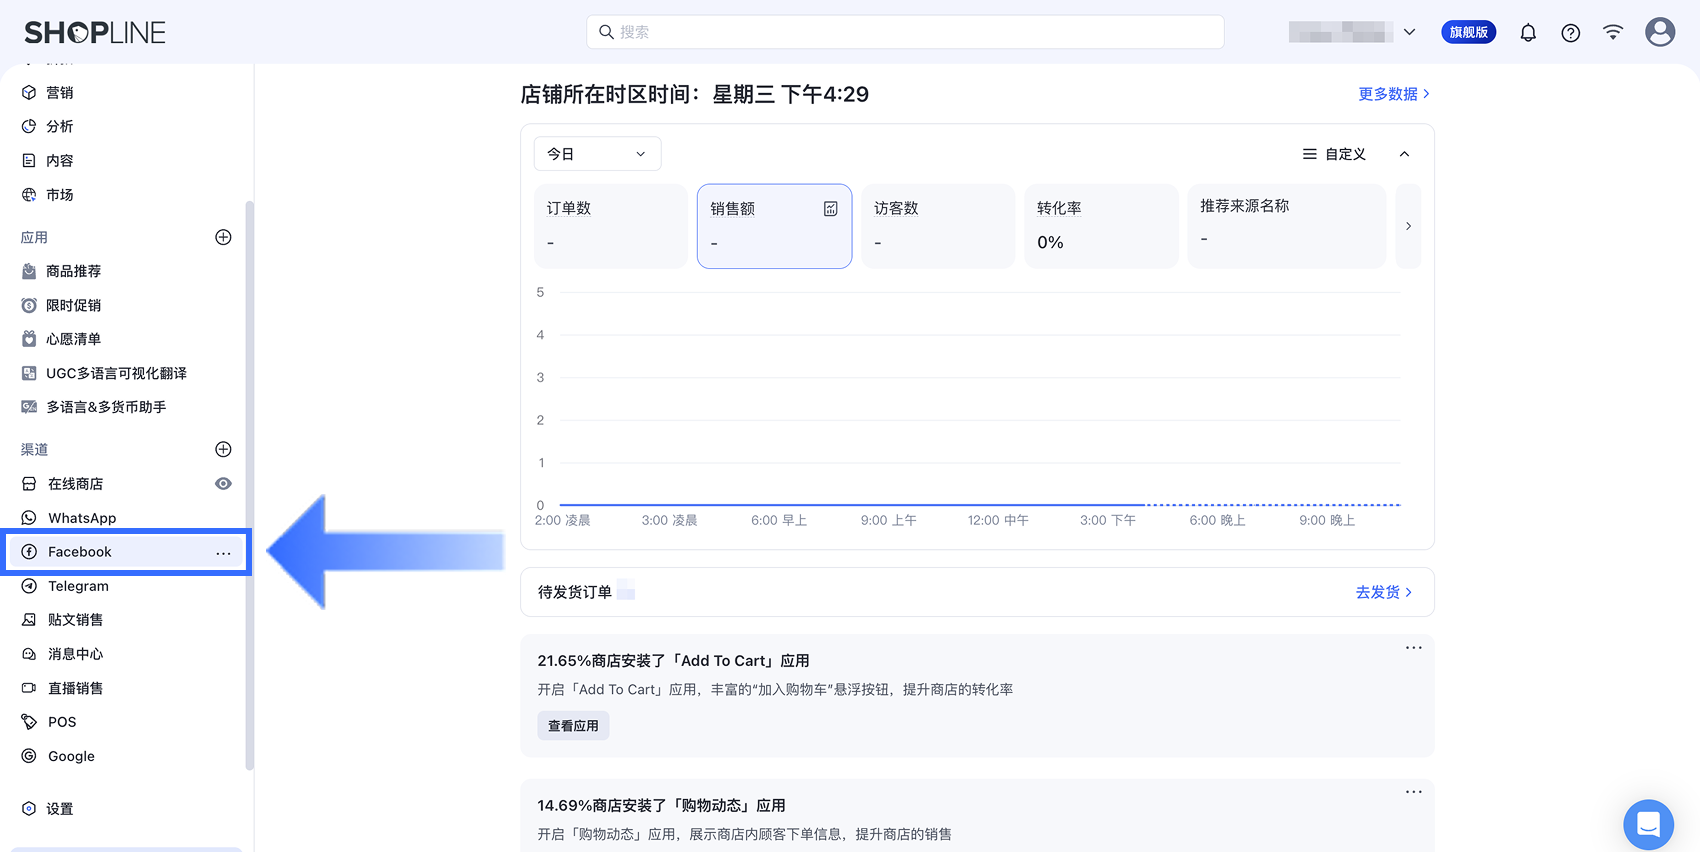Open 市场 in the sidebar
1700x852 pixels.
(60, 195)
